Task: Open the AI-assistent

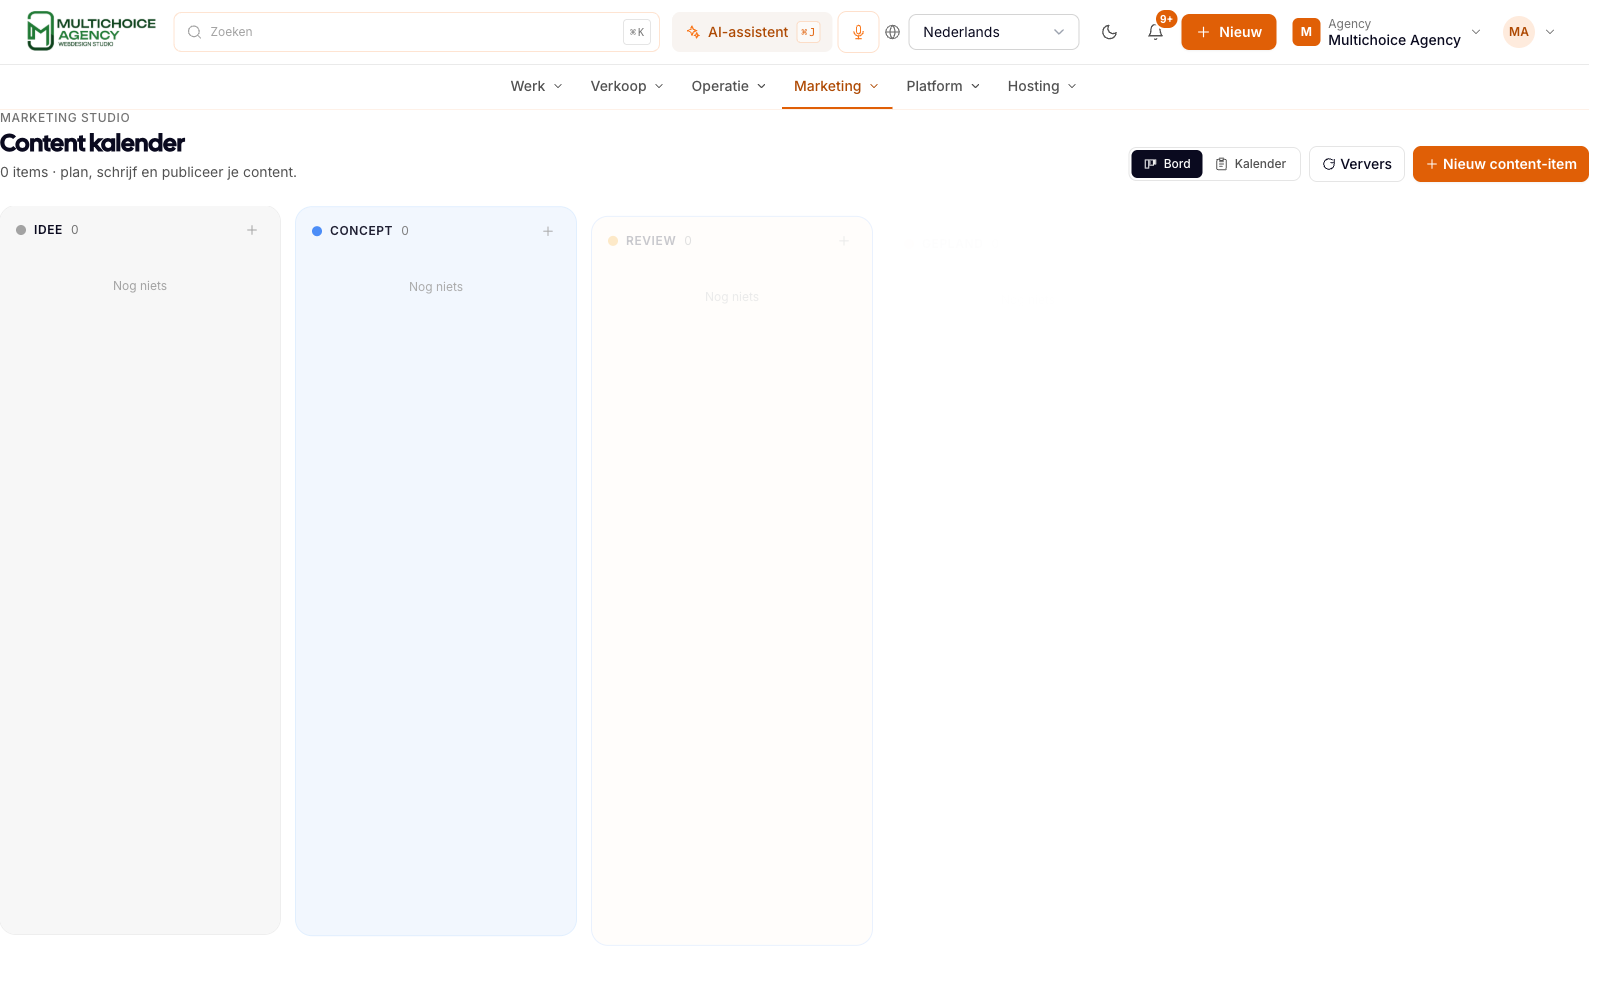Action: pyautogui.click(x=752, y=32)
